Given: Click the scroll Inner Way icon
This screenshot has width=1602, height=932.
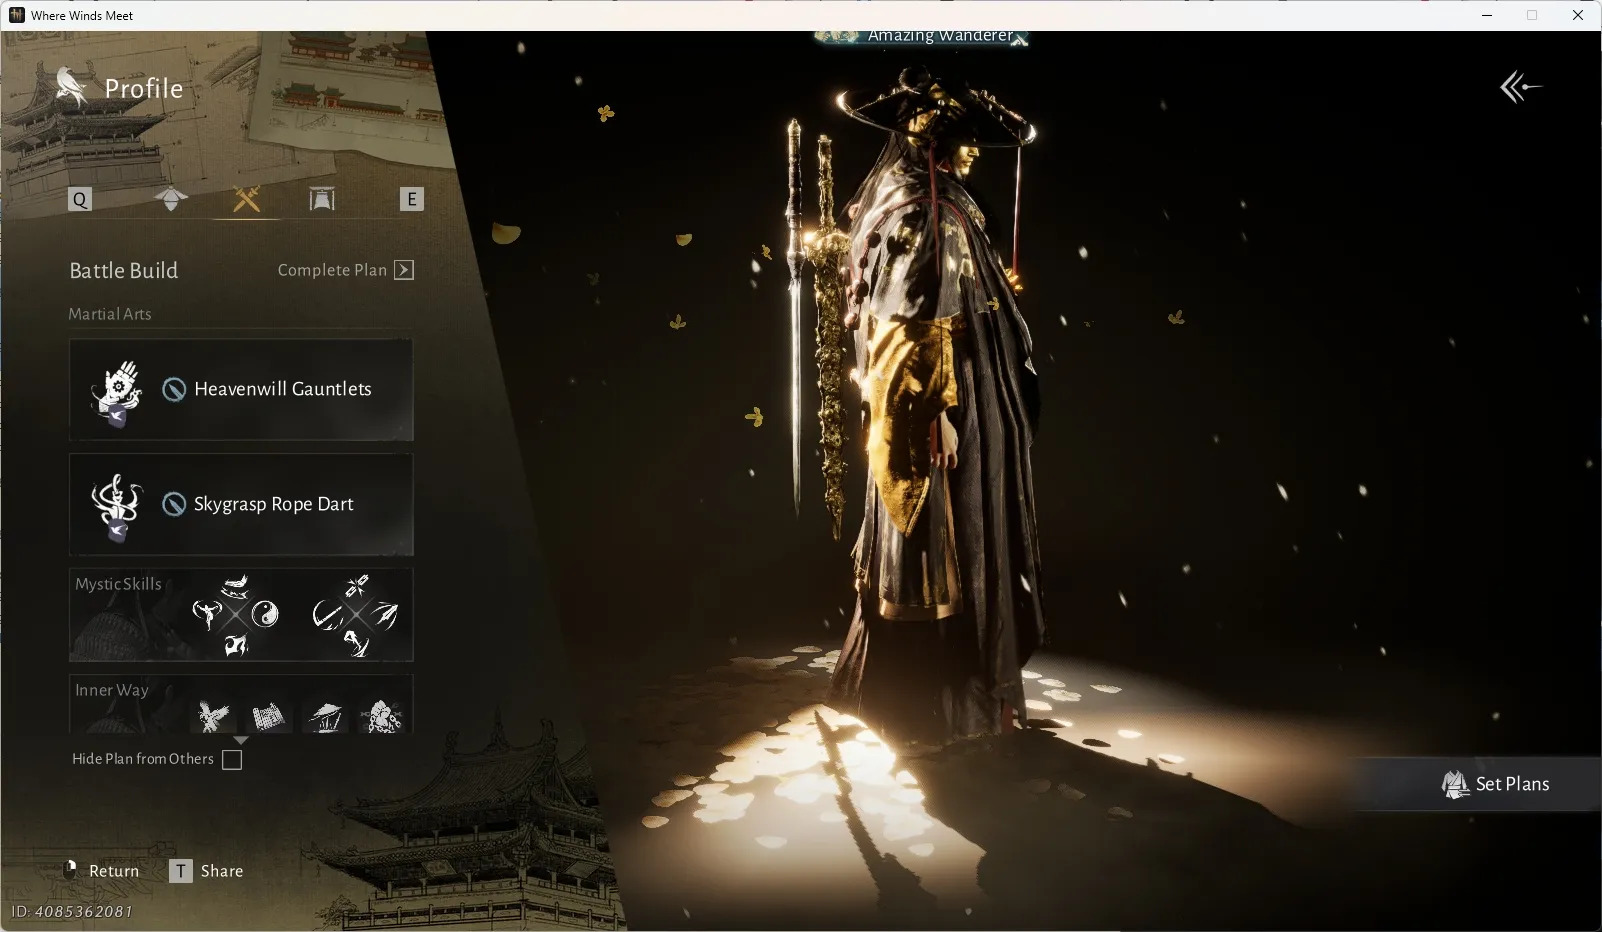Looking at the screenshot, I should (x=268, y=716).
